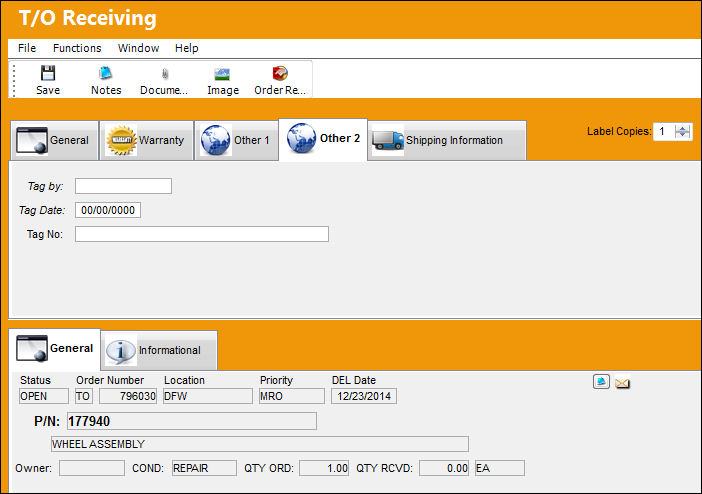The height and width of the screenshot is (494, 702).
Task: Click the Tag by input field
Action: coord(123,186)
